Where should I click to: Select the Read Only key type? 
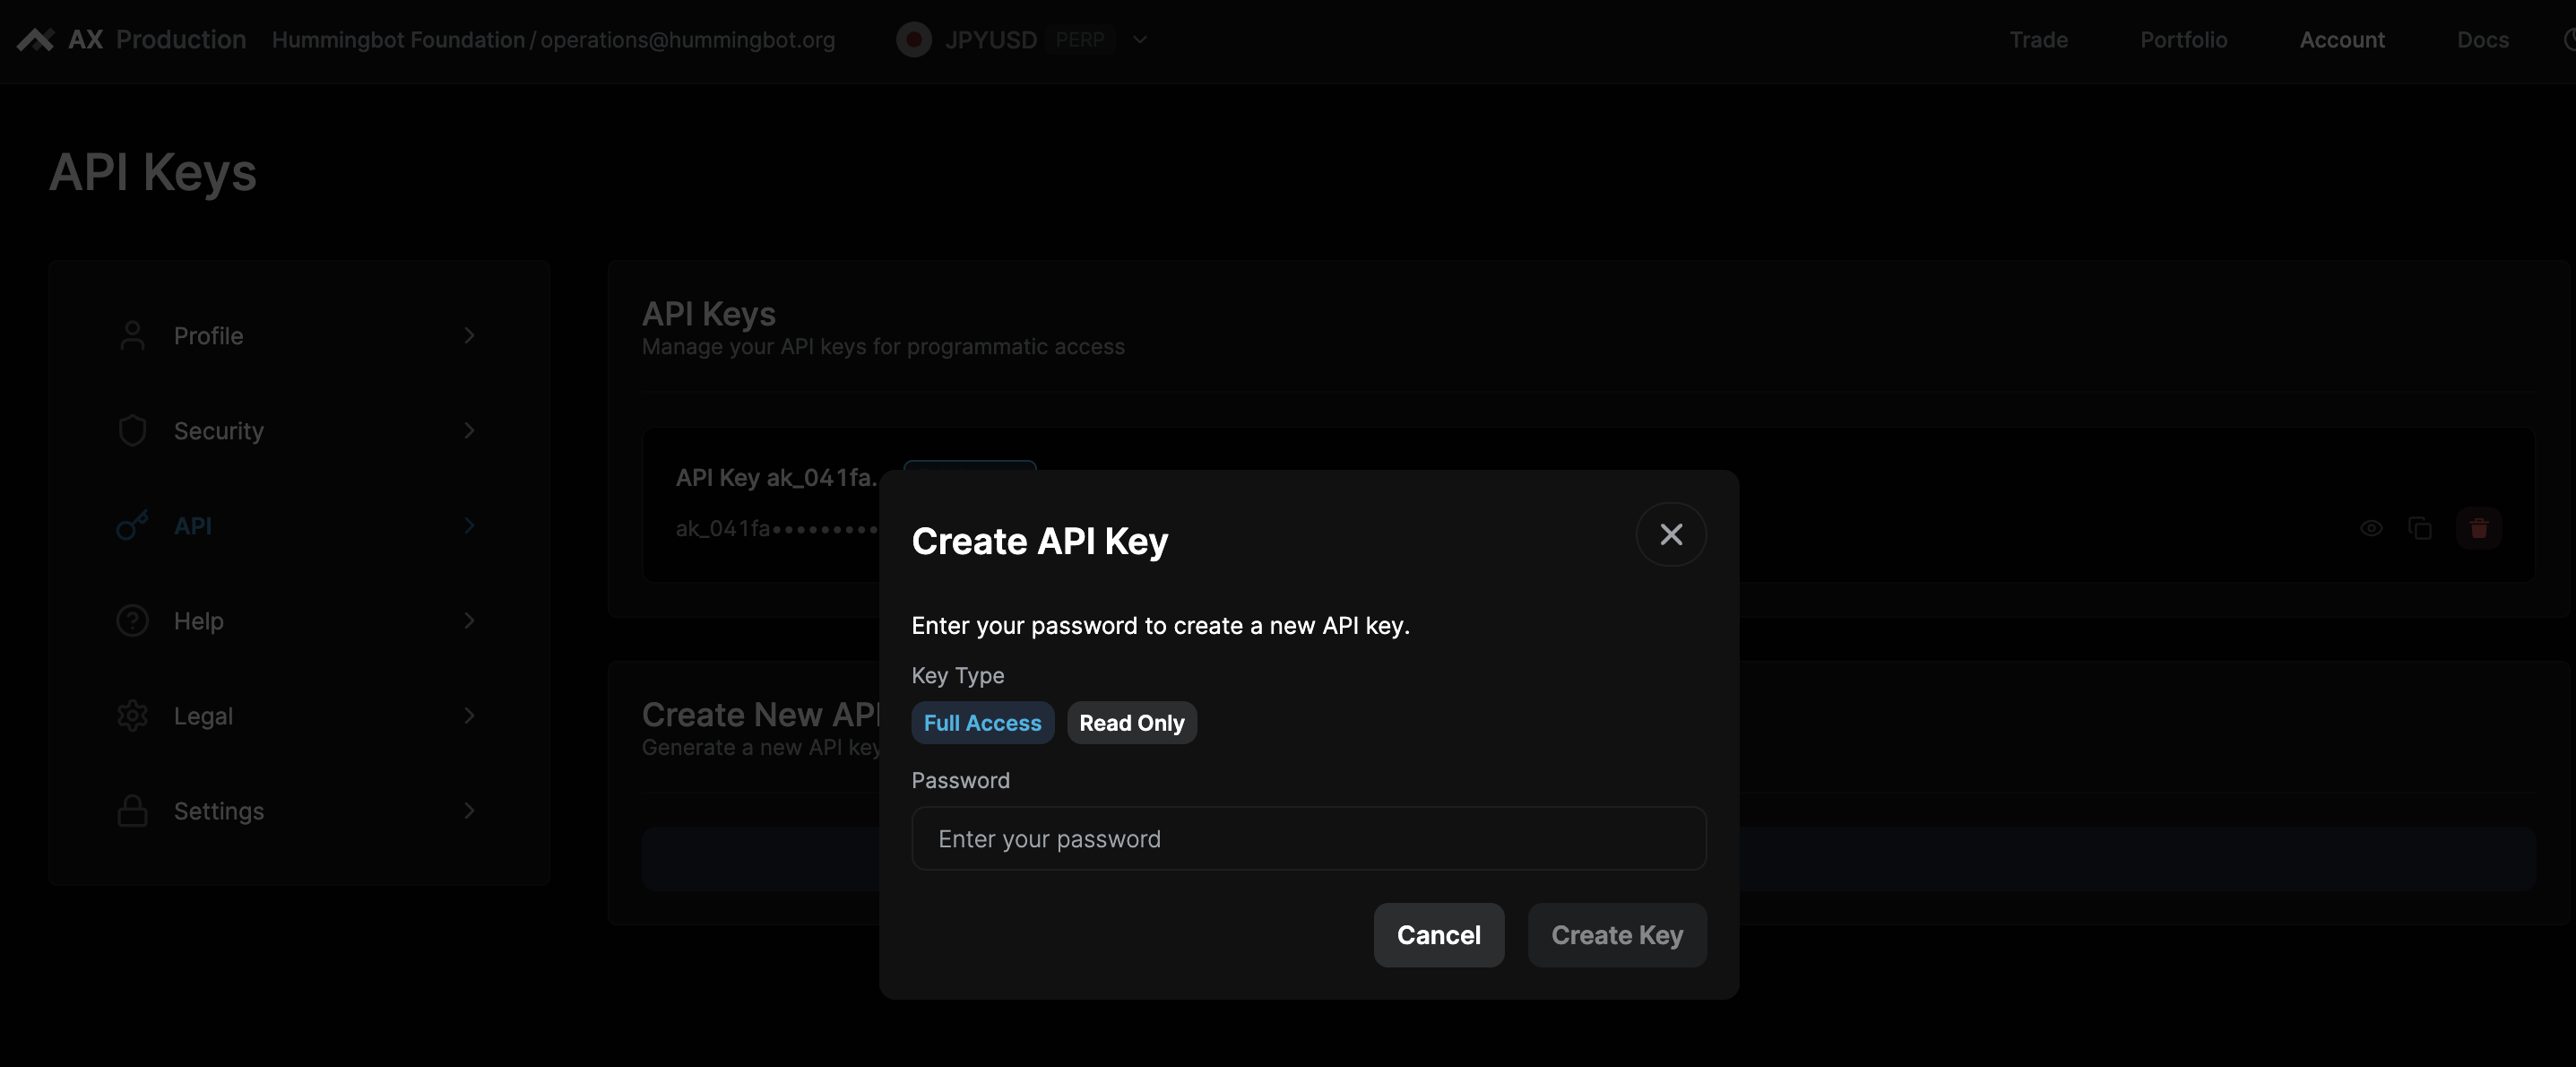[x=1131, y=723]
